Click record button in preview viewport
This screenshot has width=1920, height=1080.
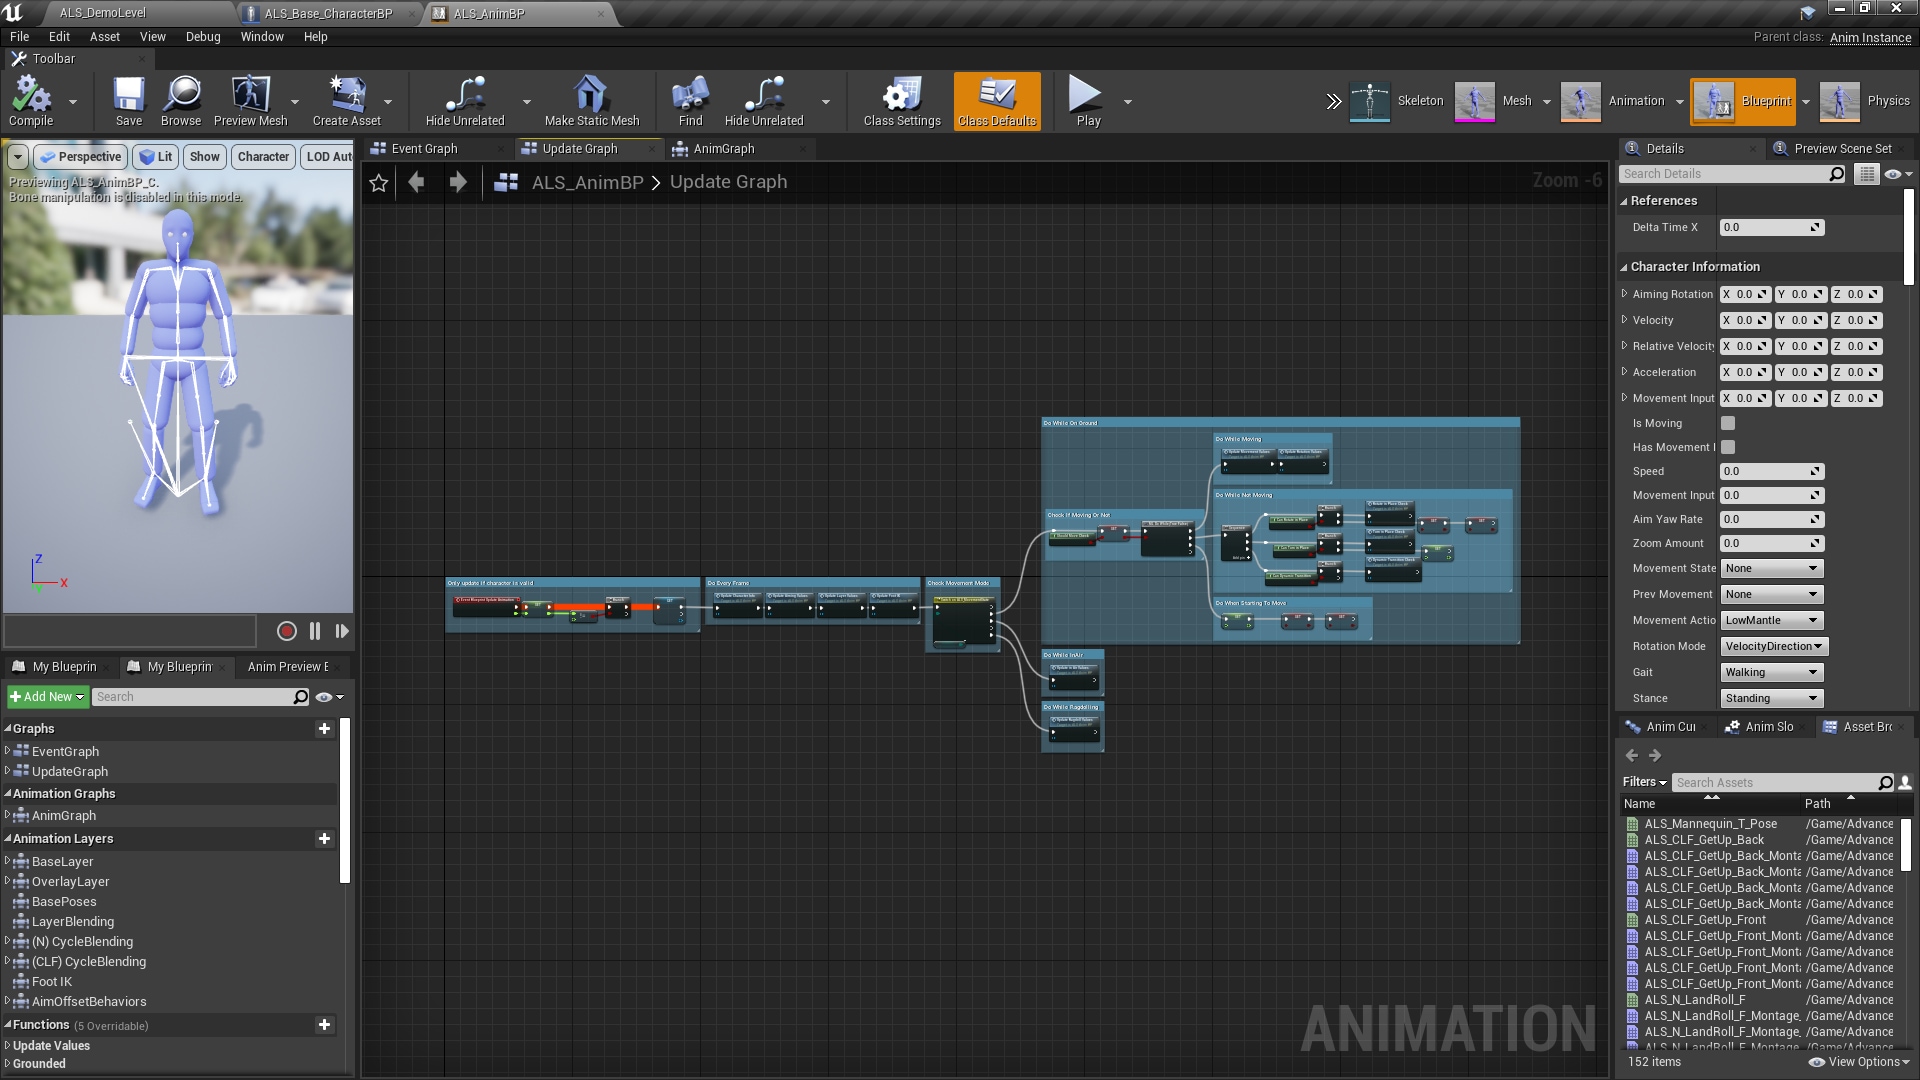[287, 631]
